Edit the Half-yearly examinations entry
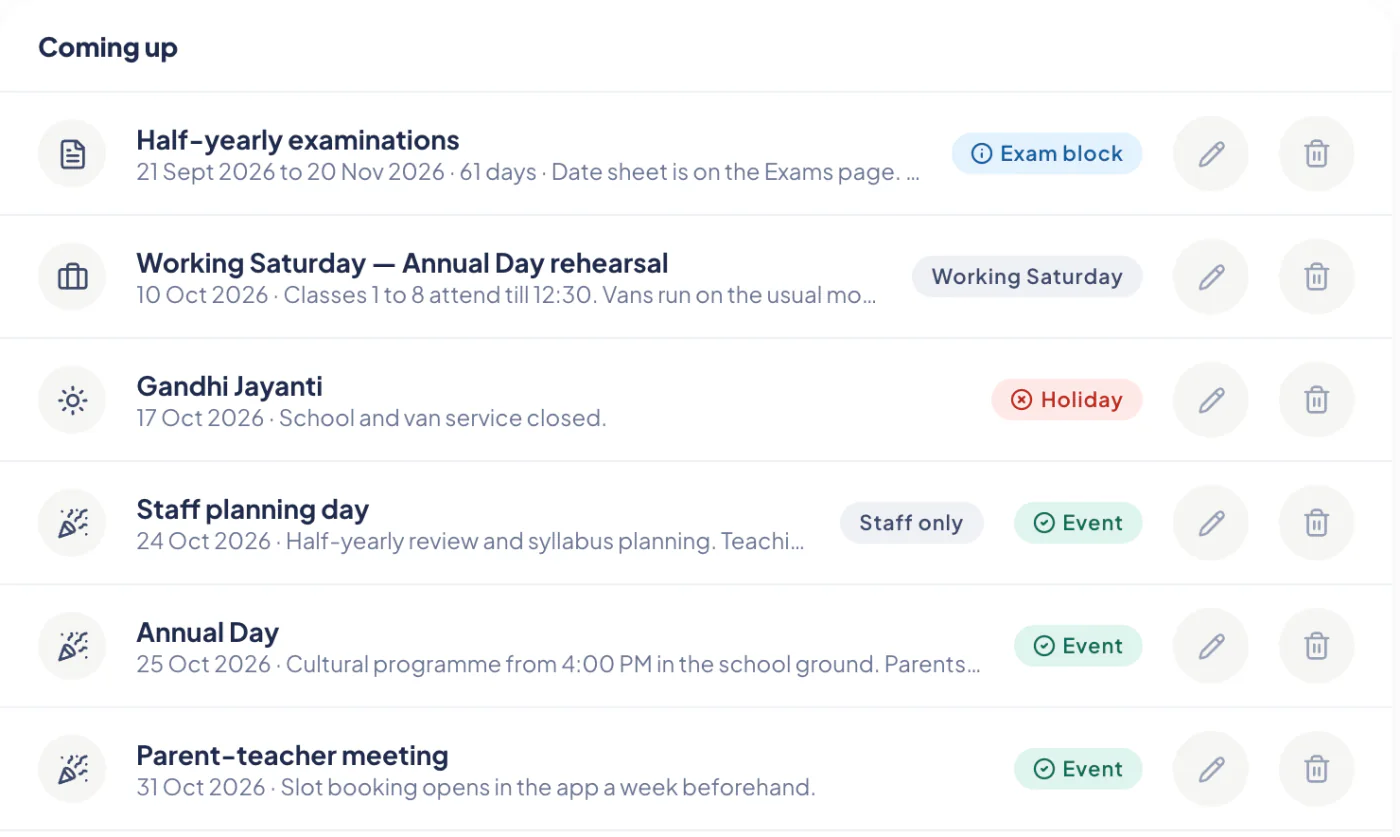This screenshot has height=837, width=1400. 1211,154
